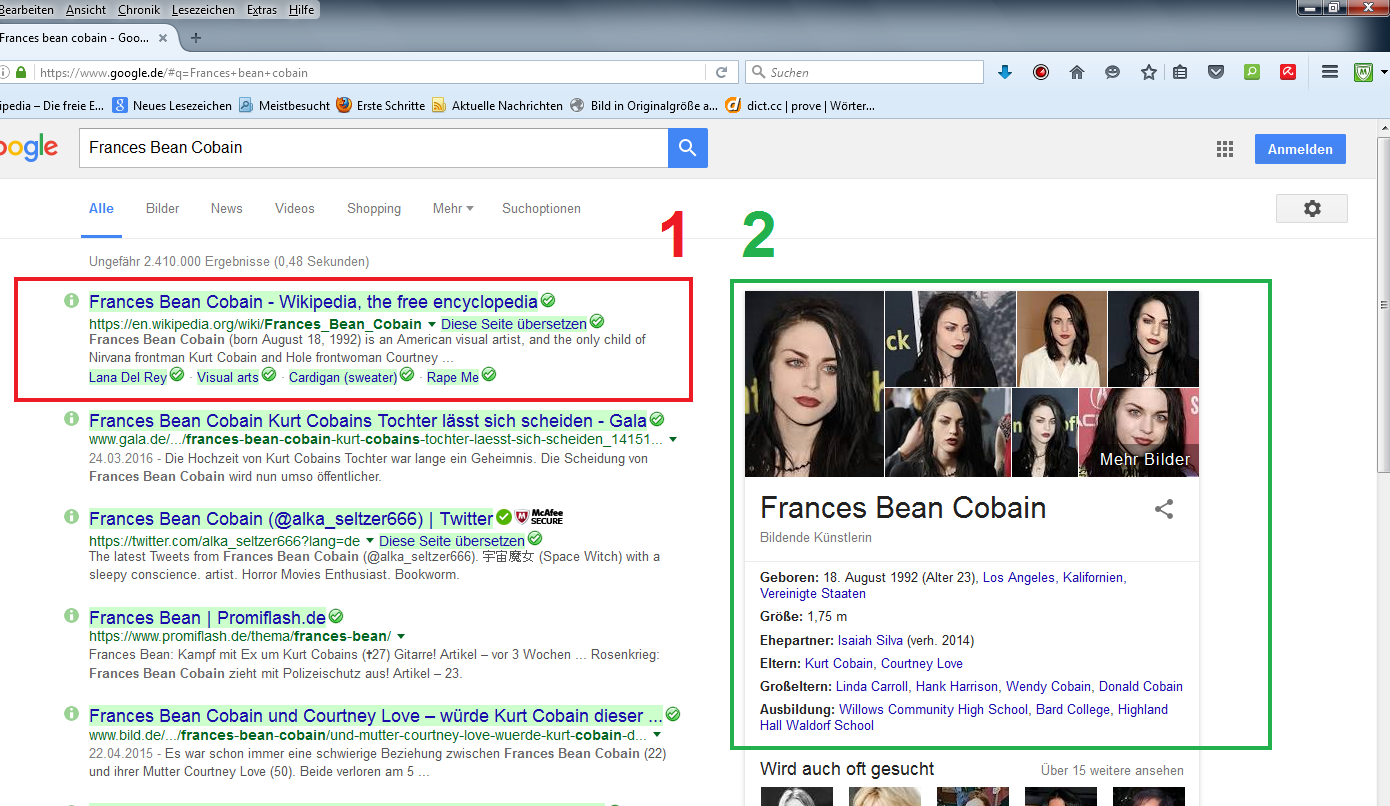This screenshot has width=1390, height=806.
Task: Open the Firefox hamburger menu
Action: pyautogui.click(x=1330, y=72)
